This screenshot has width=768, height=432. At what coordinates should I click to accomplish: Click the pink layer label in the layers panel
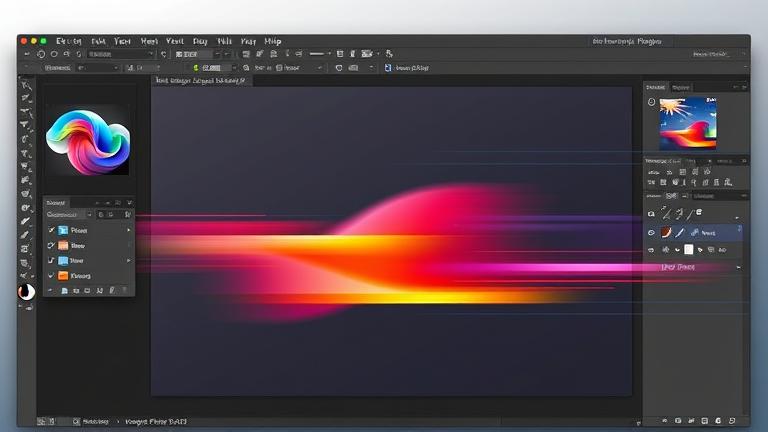click(x=678, y=267)
